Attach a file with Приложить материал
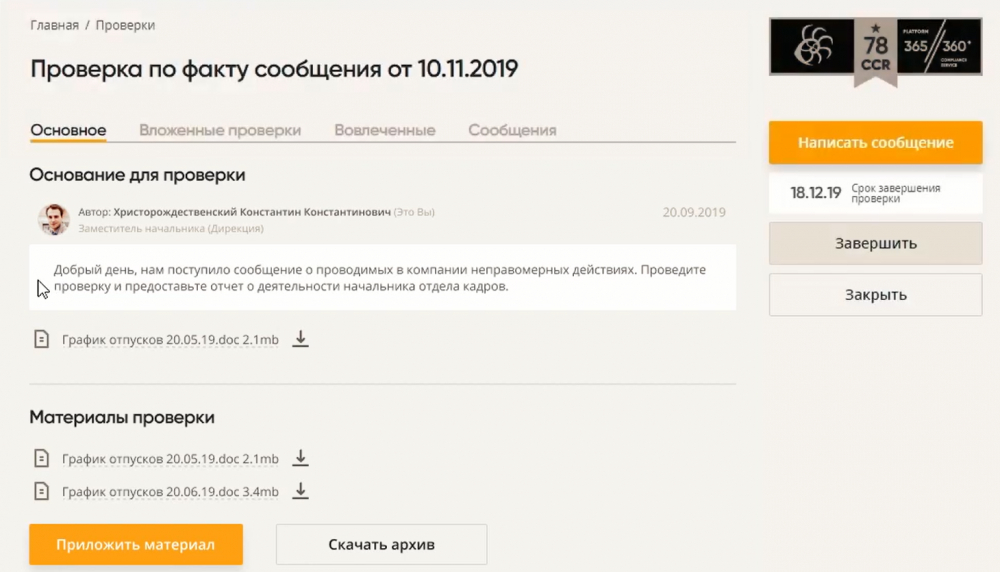This screenshot has width=1000, height=572. click(136, 545)
